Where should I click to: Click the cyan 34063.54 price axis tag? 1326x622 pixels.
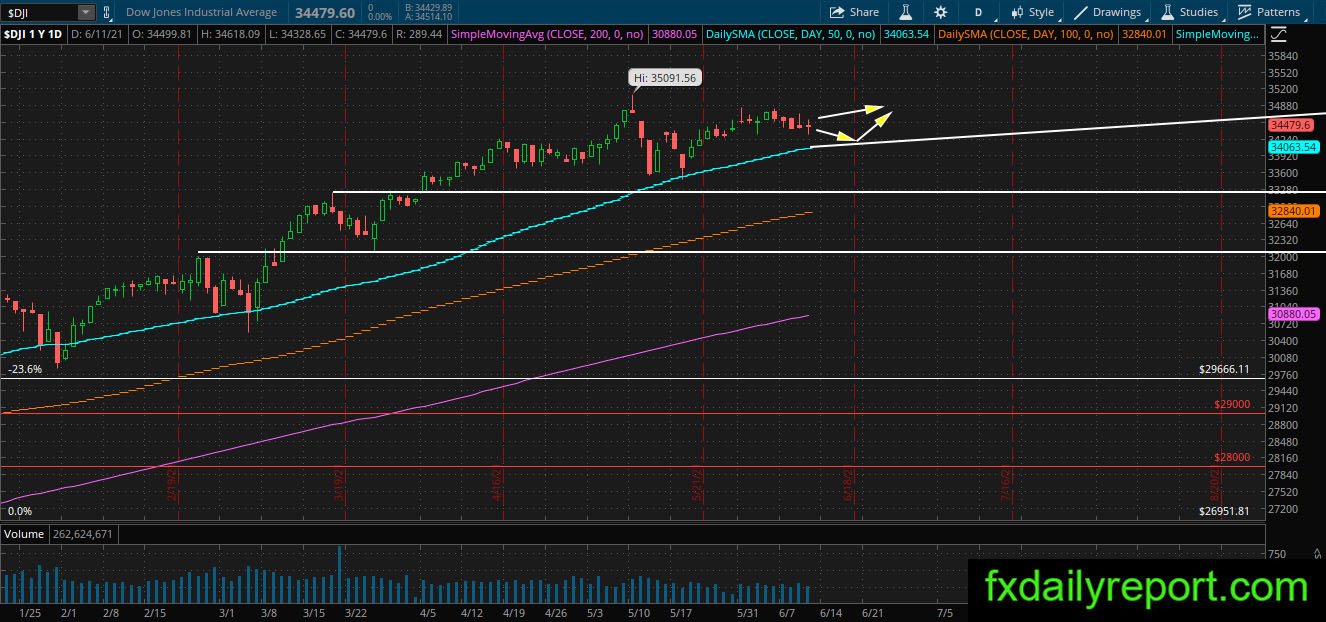1293,146
